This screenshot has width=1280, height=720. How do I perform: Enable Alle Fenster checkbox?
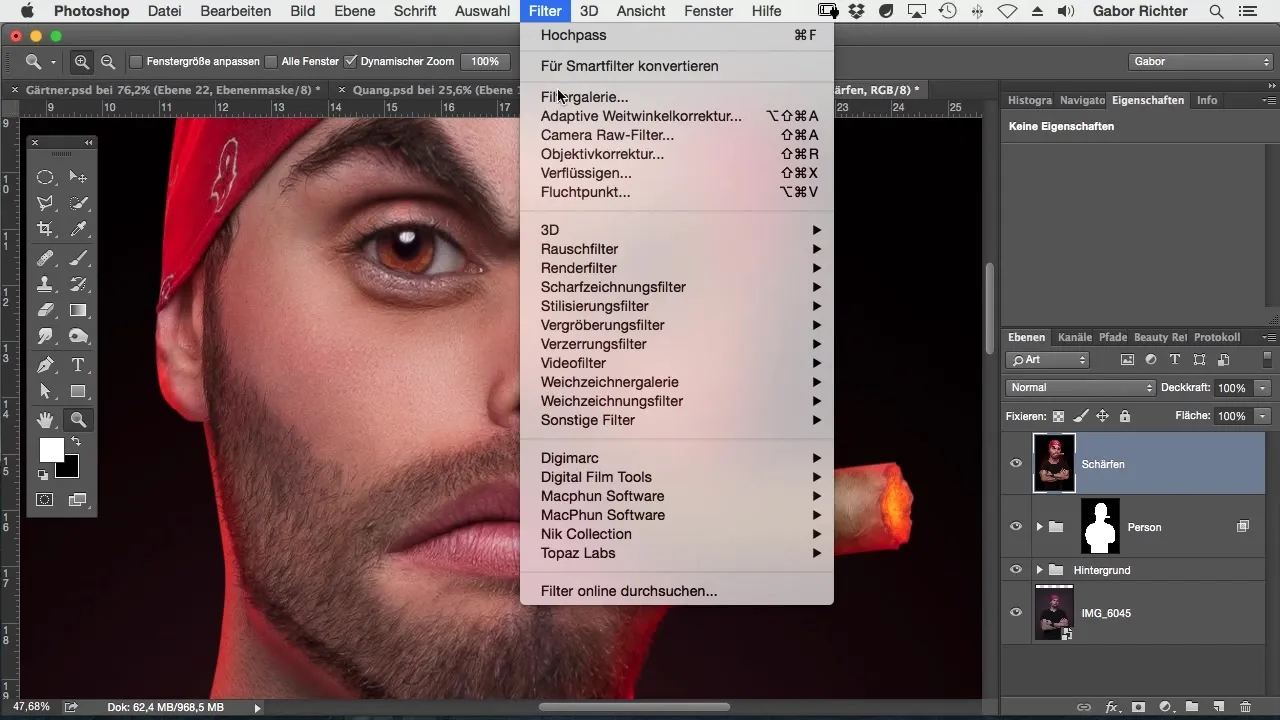click(x=271, y=62)
